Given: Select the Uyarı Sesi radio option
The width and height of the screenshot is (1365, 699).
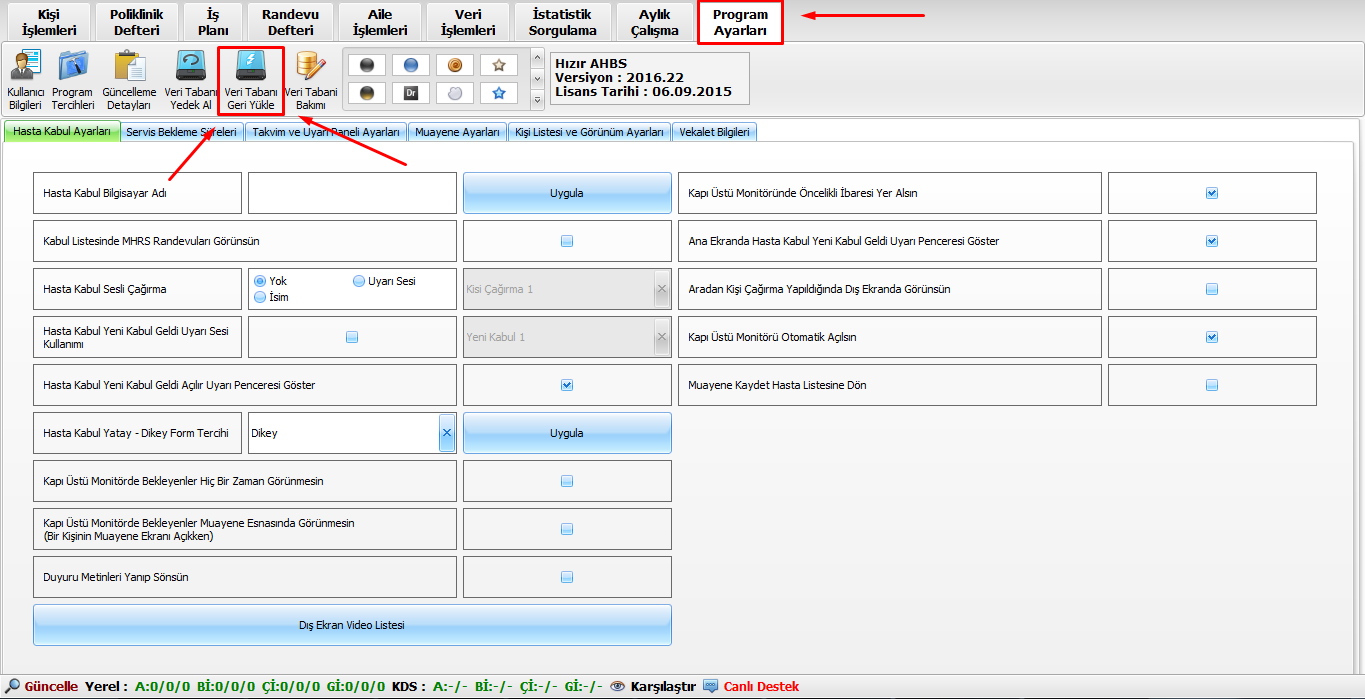Looking at the screenshot, I should [359, 281].
